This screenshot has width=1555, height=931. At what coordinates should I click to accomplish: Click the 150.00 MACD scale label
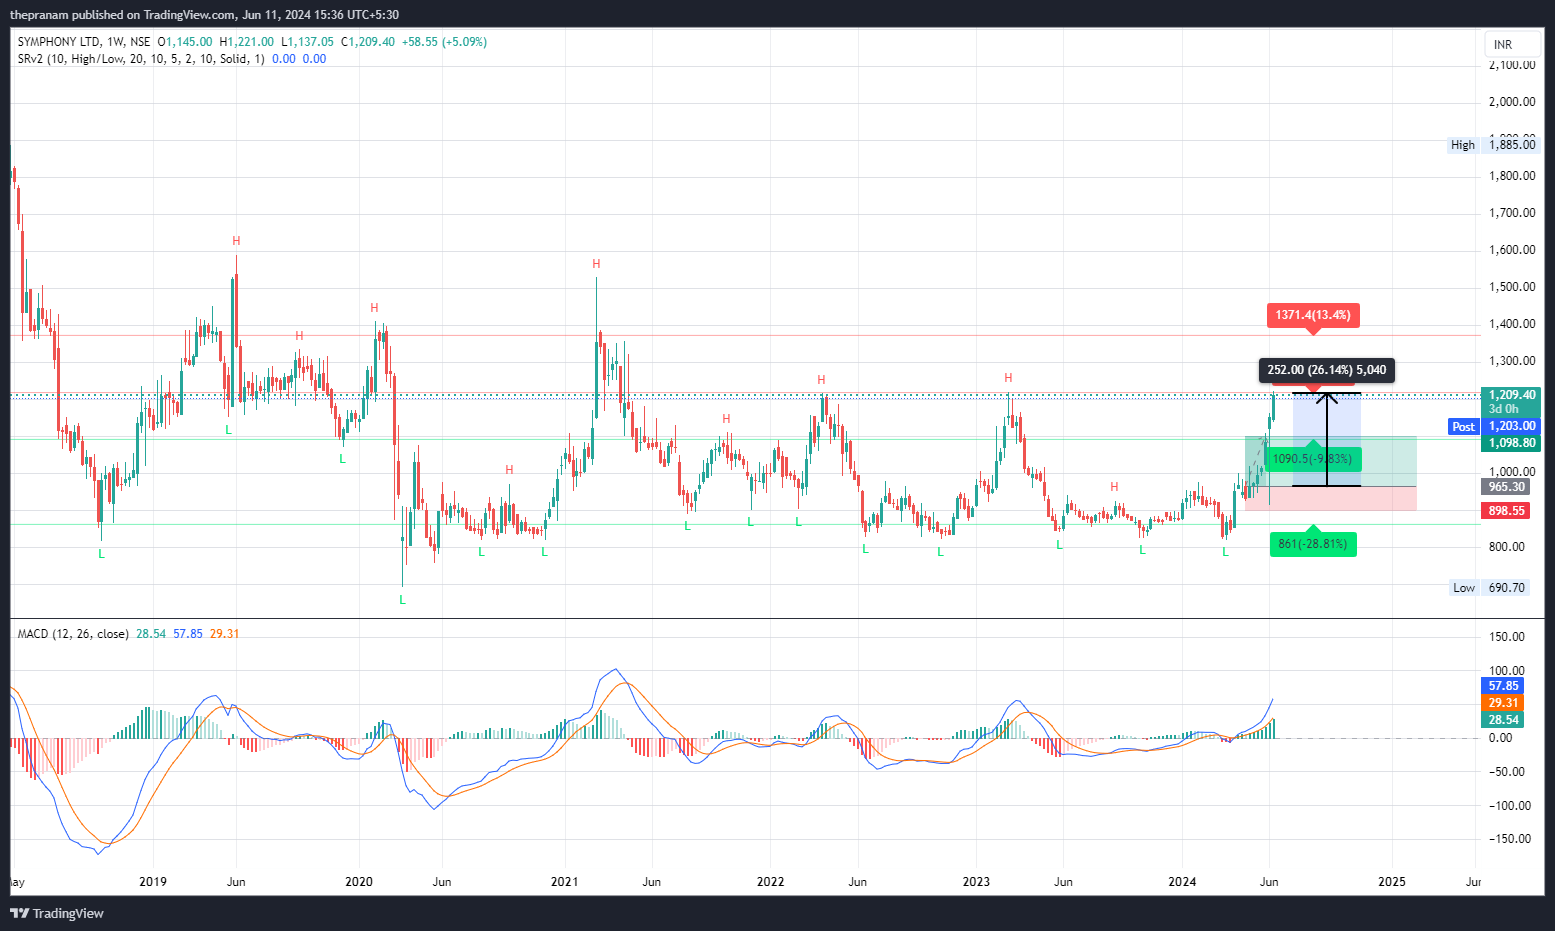[x=1507, y=637]
